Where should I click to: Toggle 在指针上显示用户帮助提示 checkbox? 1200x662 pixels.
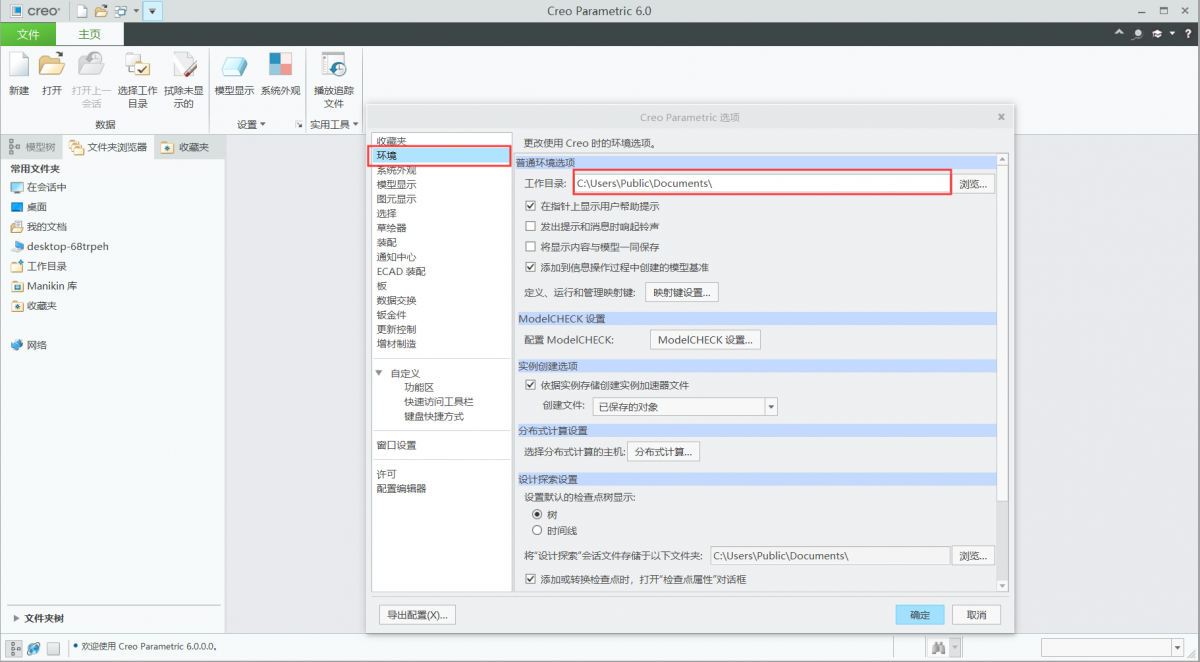coord(530,206)
